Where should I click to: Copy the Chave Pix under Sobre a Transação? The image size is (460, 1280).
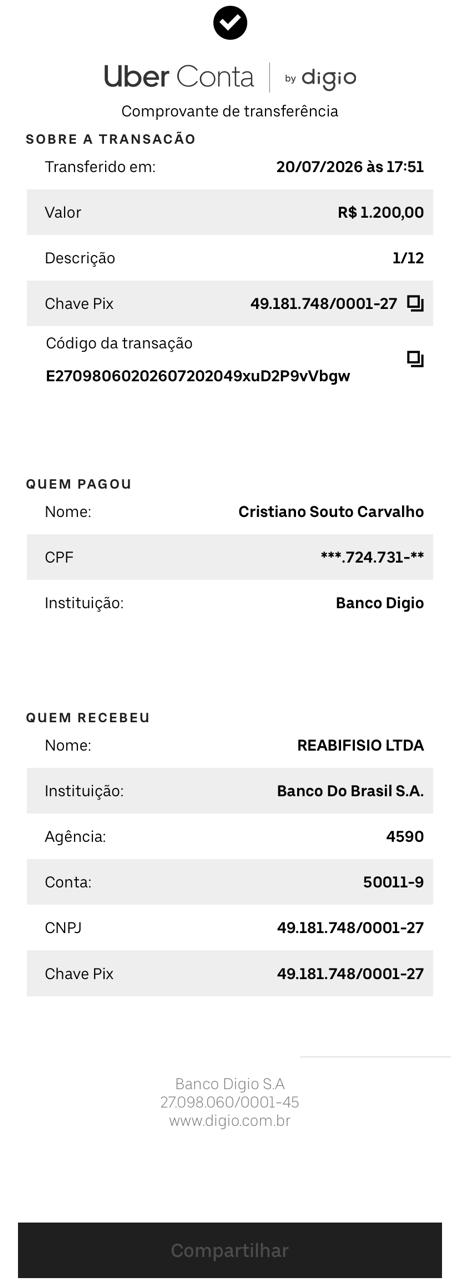pos(415,304)
